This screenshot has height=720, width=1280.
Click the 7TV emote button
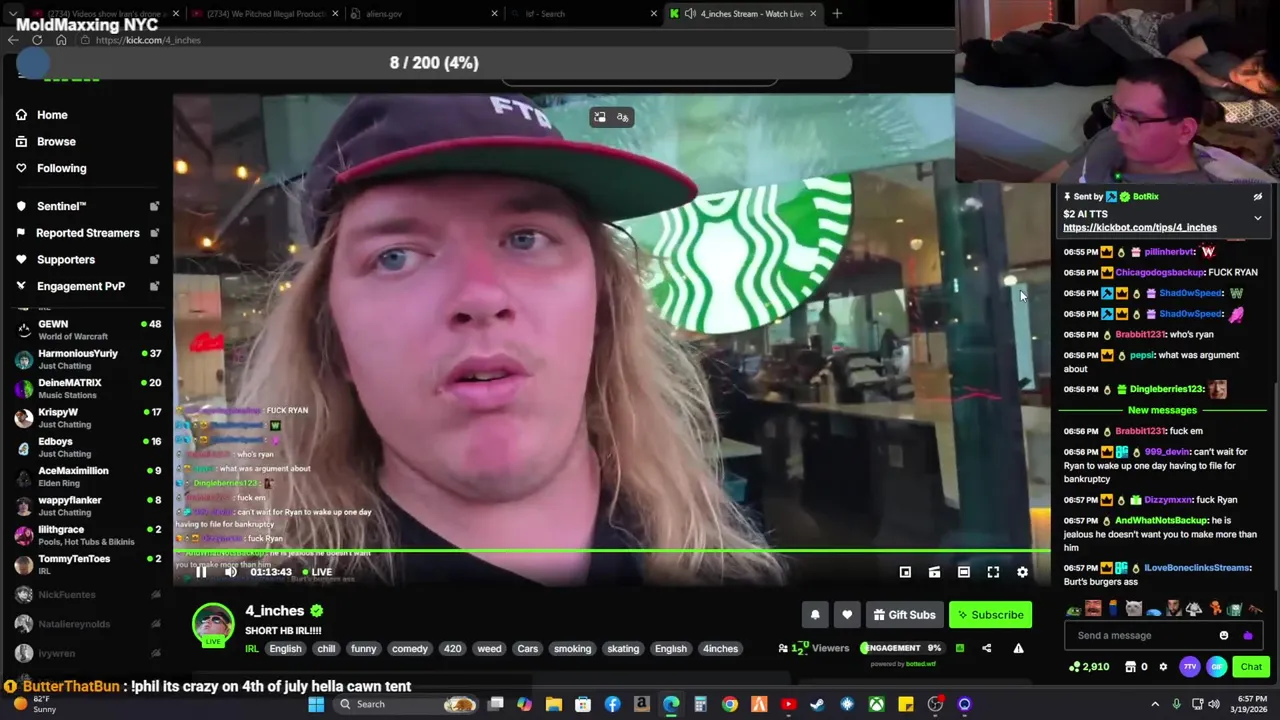tap(1190, 667)
